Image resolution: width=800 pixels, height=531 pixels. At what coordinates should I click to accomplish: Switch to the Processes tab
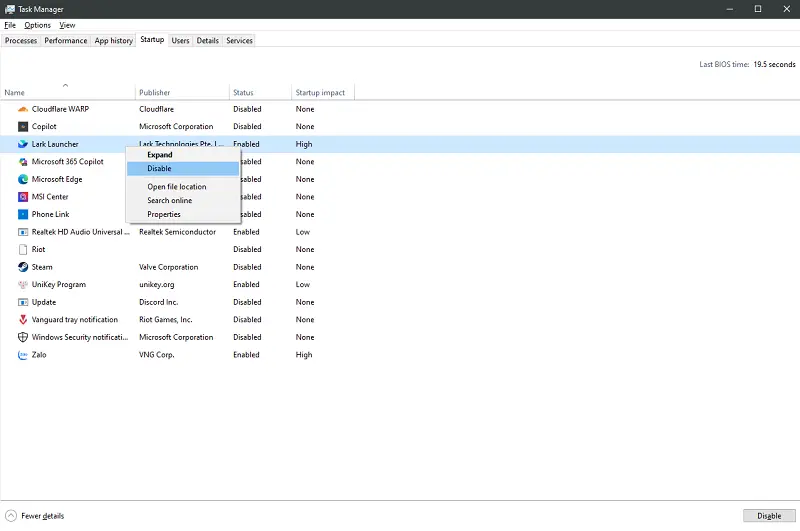21,40
